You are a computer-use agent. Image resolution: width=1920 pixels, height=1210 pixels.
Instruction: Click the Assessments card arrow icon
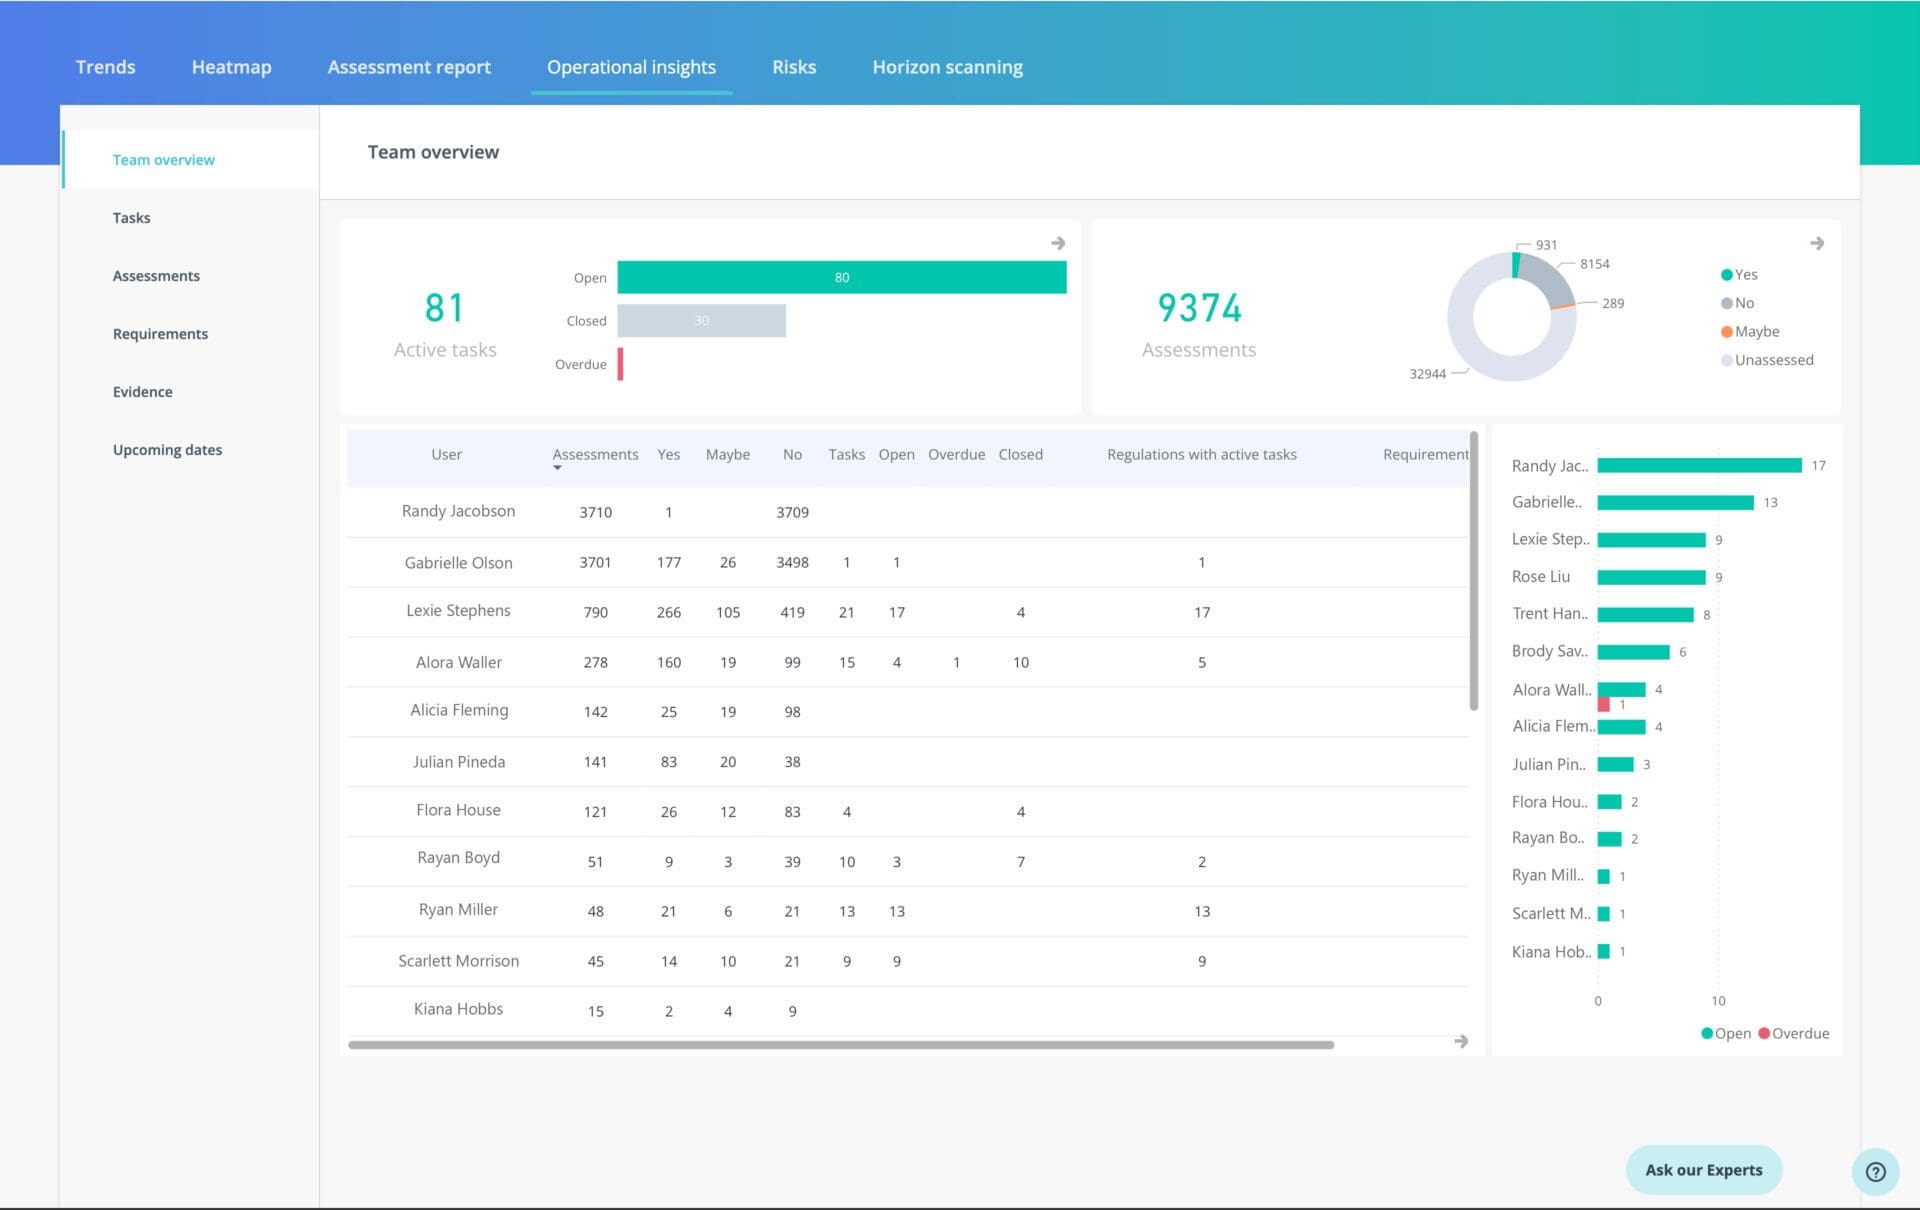pyautogui.click(x=1817, y=243)
